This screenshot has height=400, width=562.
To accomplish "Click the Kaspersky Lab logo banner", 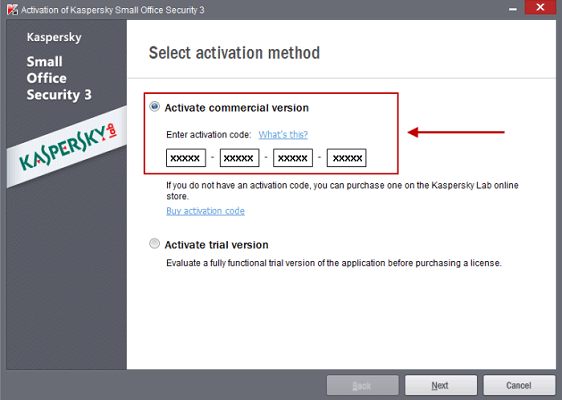I will pos(67,147).
